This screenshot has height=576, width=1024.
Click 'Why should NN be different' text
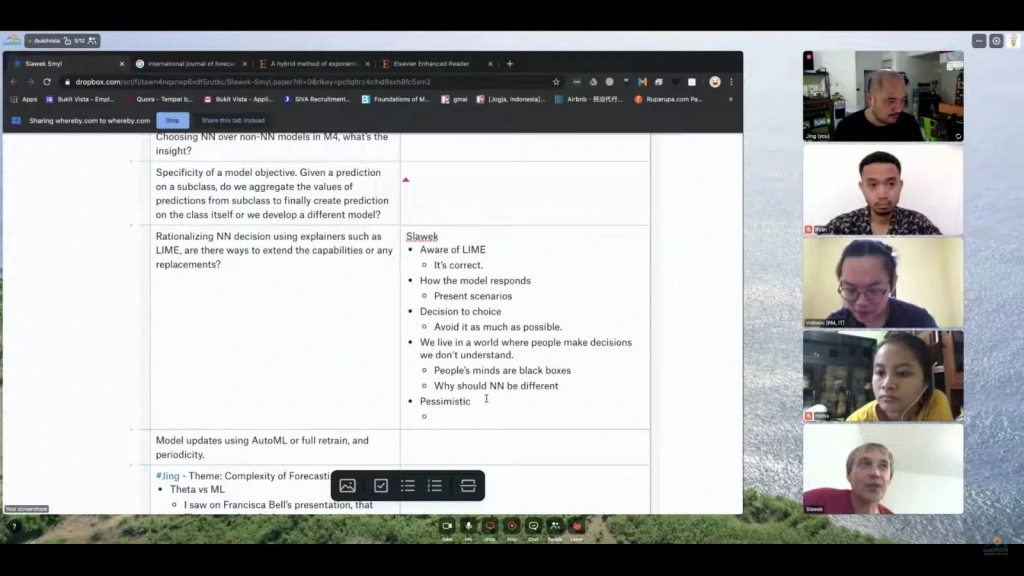tap(496, 386)
